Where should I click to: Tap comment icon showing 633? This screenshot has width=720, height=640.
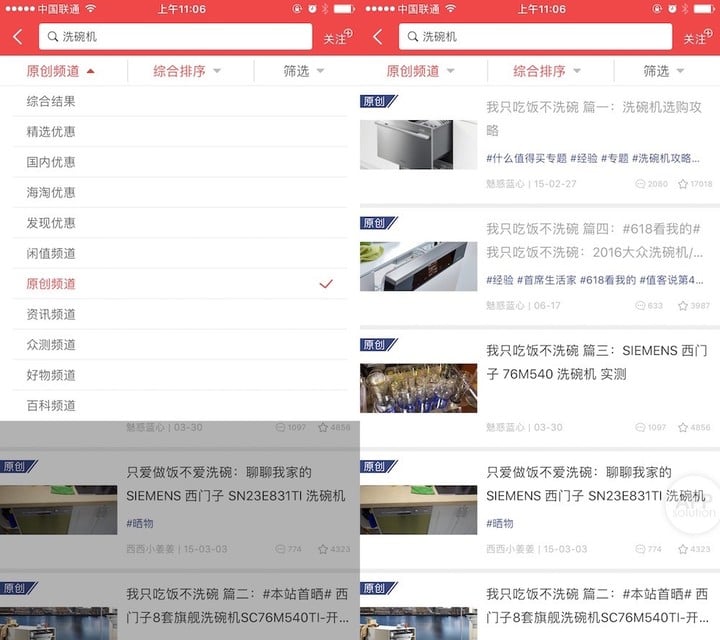[x=640, y=306]
